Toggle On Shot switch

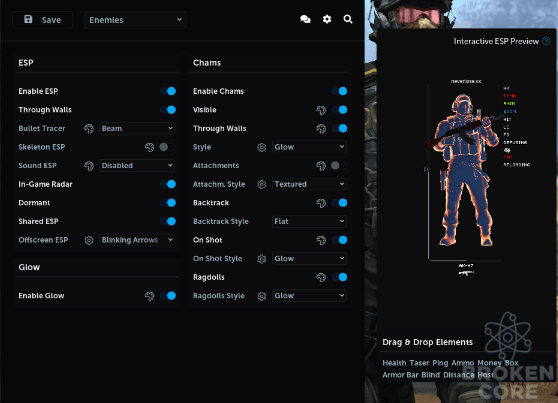click(339, 240)
